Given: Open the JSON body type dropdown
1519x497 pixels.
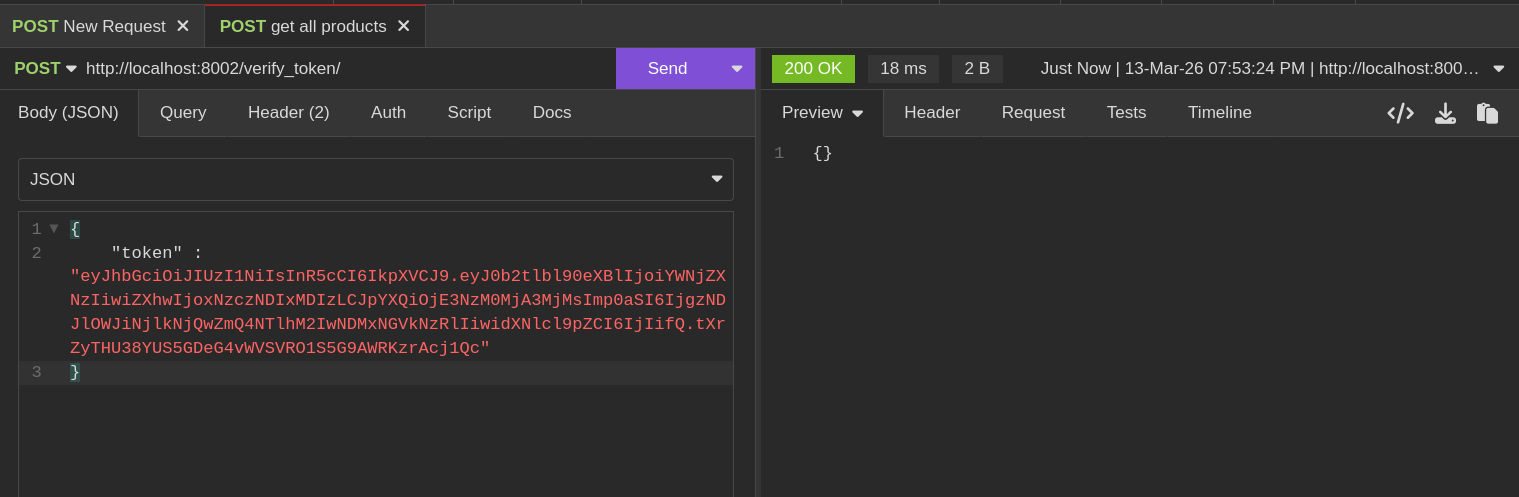Looking at the screenshot, I should coord(376,180).
